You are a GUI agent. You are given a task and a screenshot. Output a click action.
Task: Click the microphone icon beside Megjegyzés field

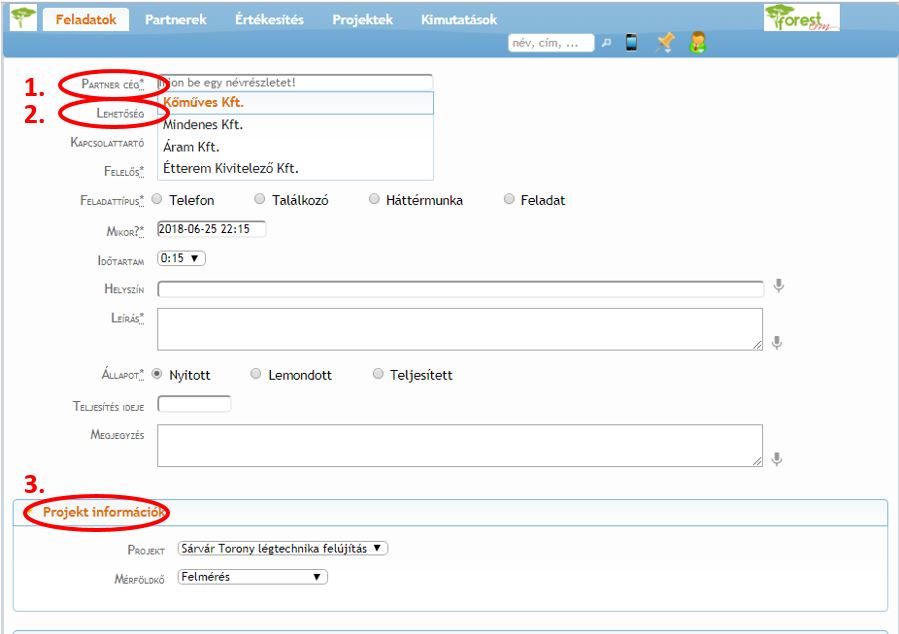tap(778, 459)
